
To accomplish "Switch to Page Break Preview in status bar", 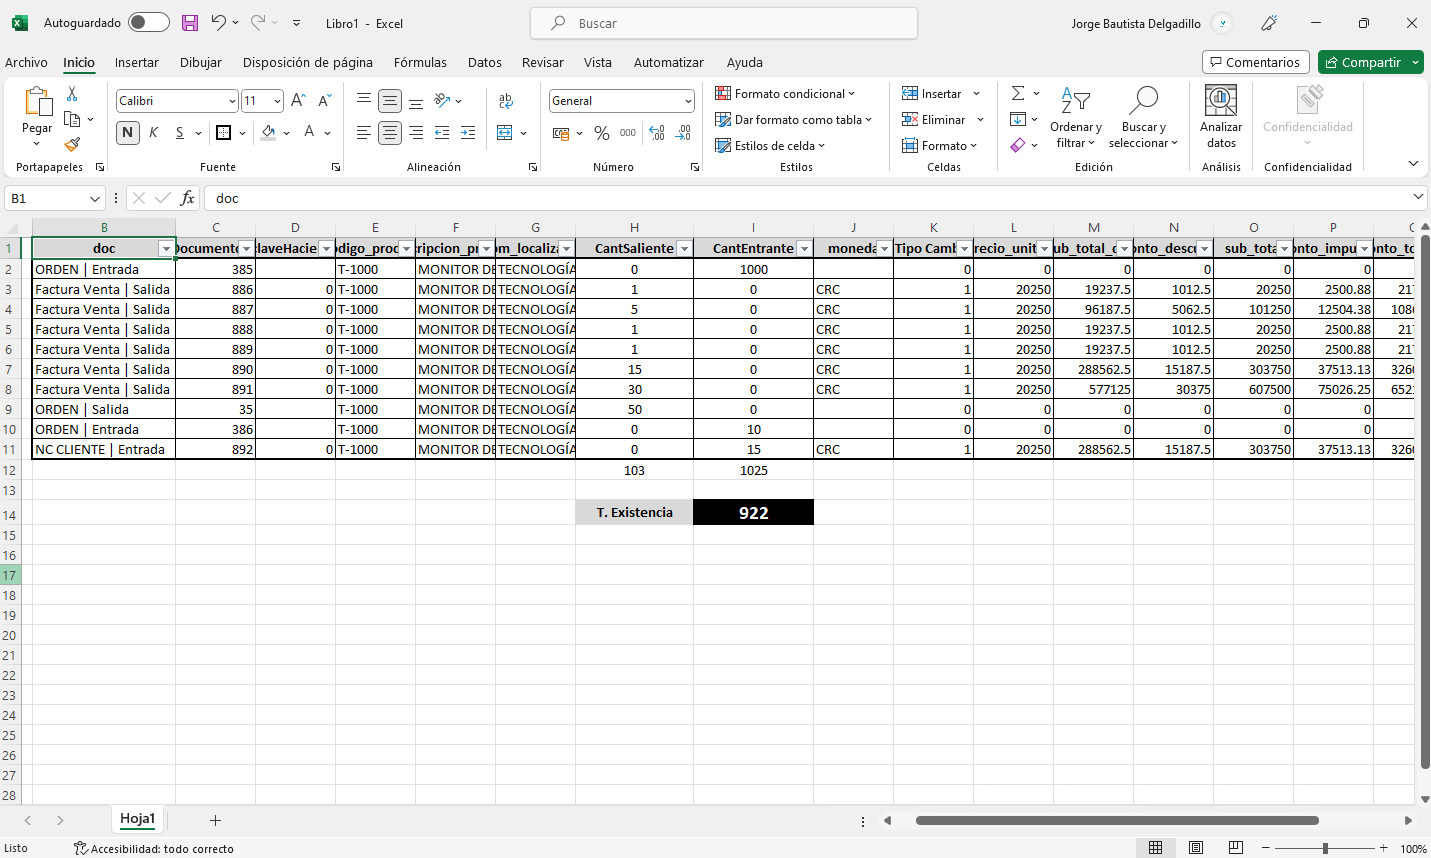I will coord(1235,848).
